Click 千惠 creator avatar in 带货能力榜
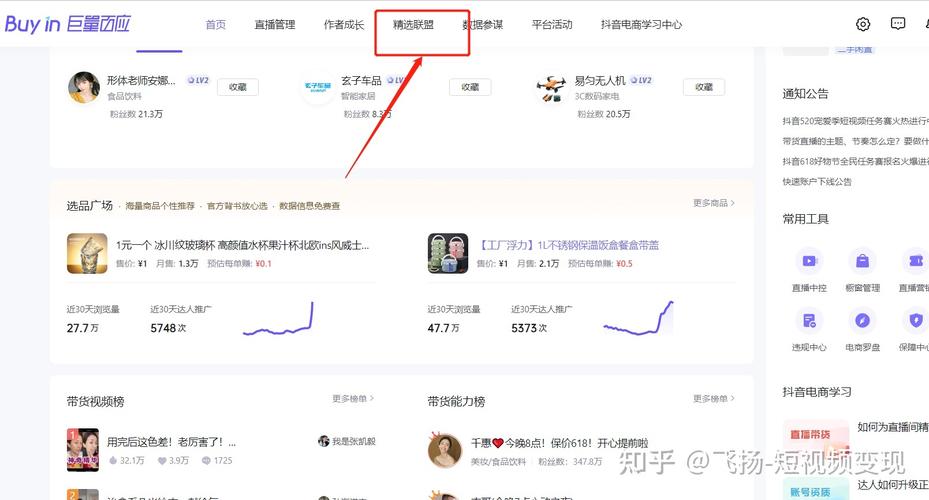929x500 pixels. 444,450
